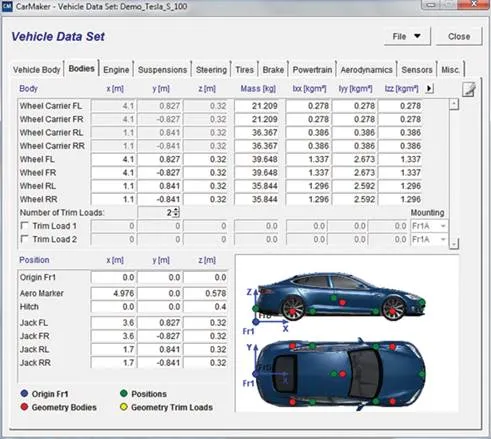Select the Powertrain tab
Screen dimensions: 491x439
pyautogui.click(x=312, y=70)
